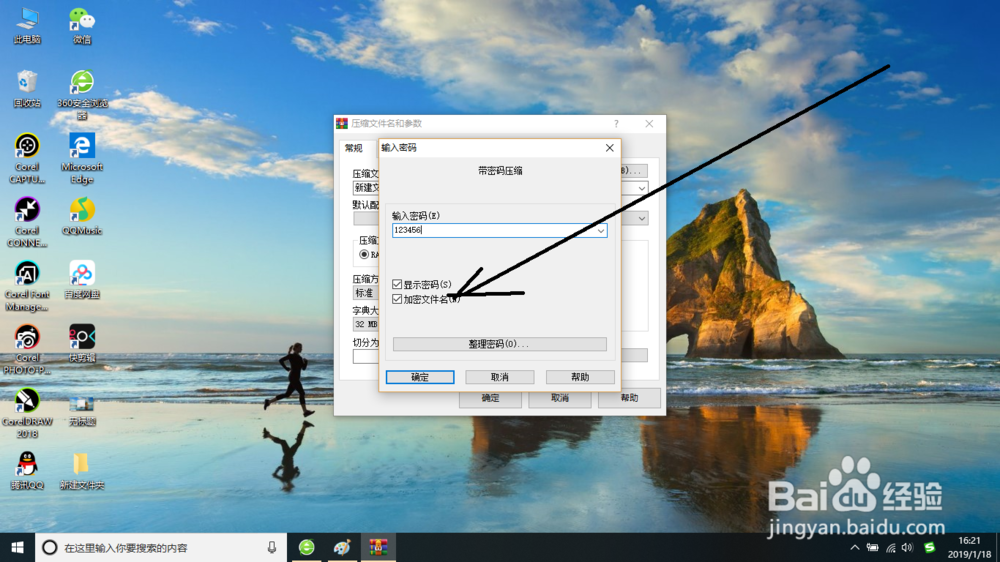Open the General tab in archive dialog
The image size is (1000, 562).
tap(354, 148)
